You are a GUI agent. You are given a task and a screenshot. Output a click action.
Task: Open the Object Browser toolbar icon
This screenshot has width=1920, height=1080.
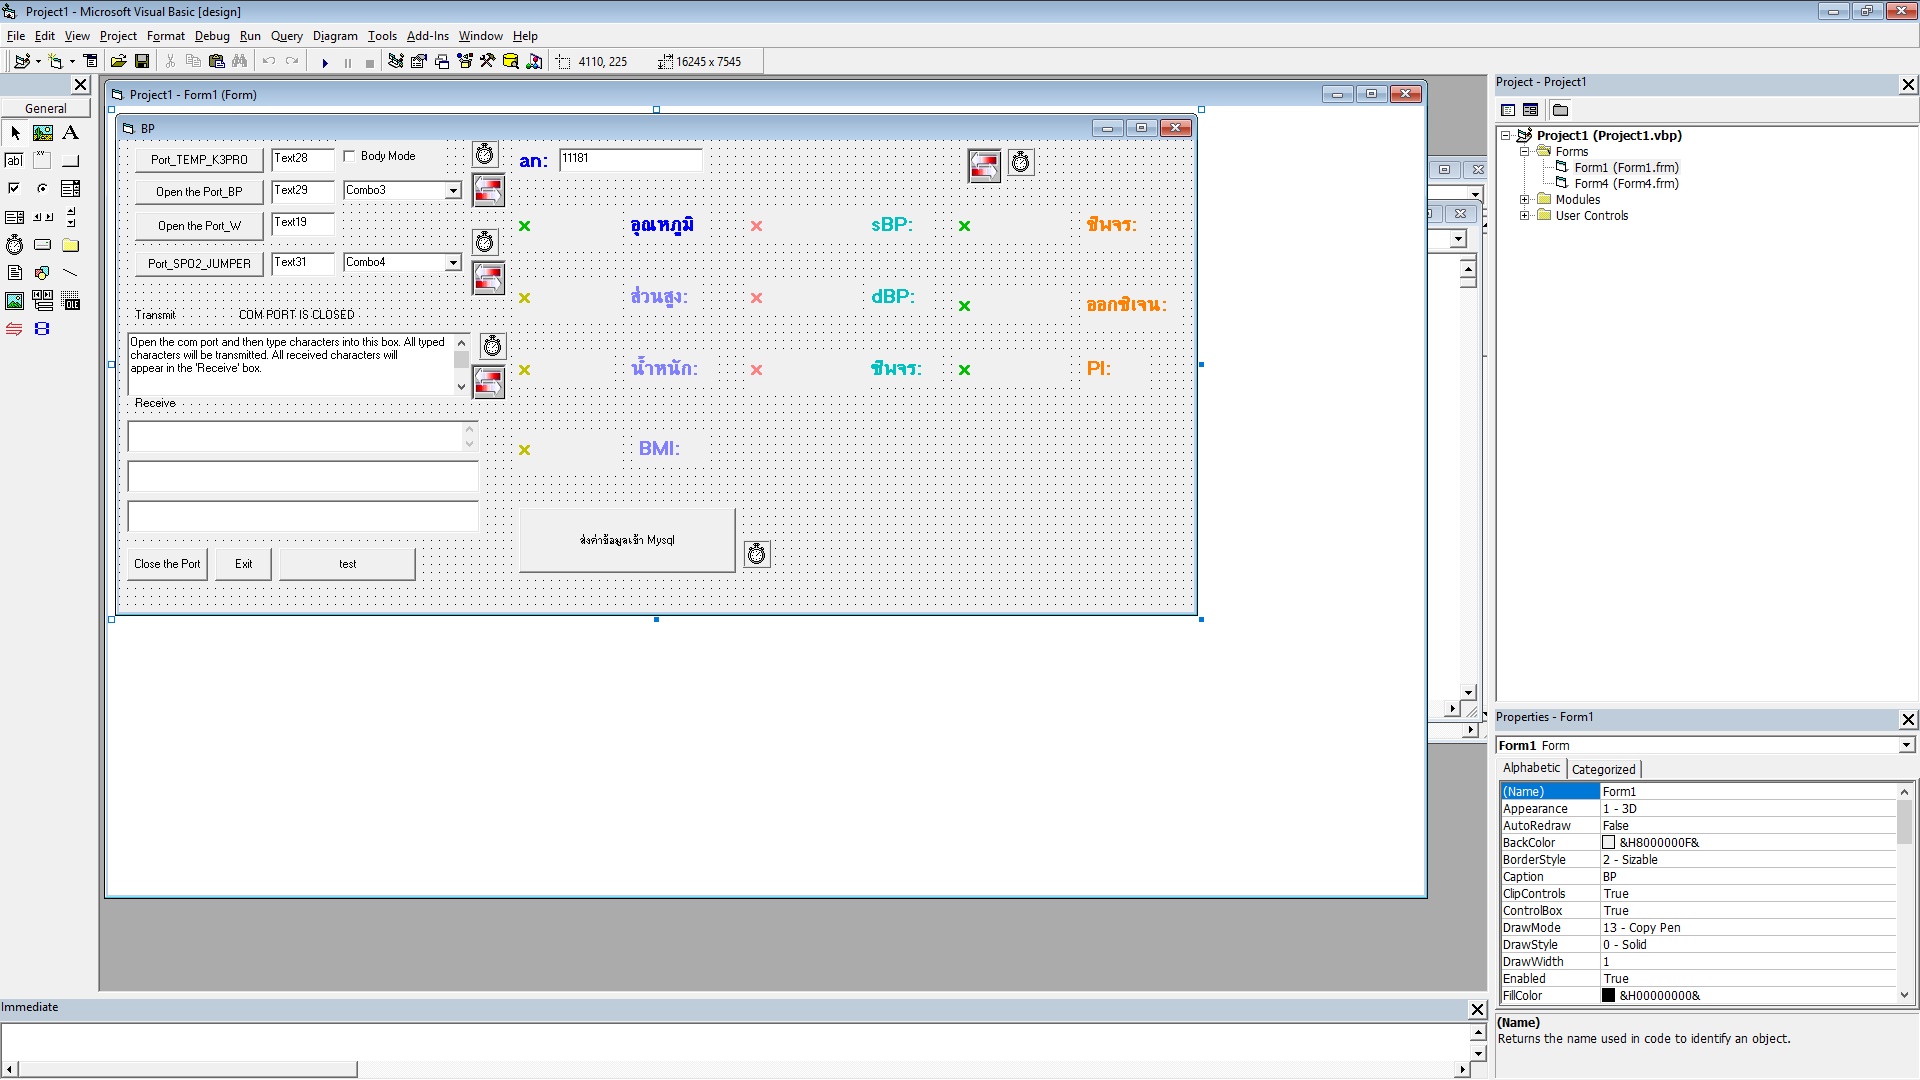click(465, 62)
